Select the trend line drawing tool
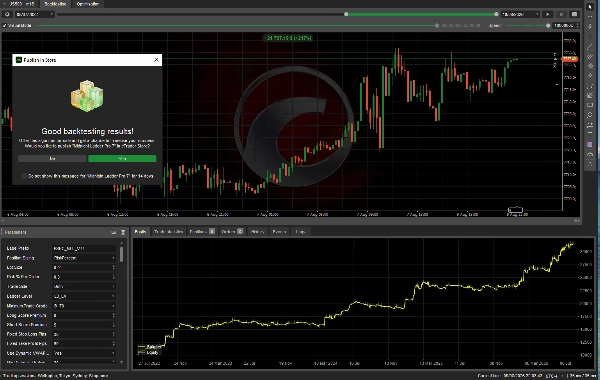This screenshot has height=380, width=600. 590,47
